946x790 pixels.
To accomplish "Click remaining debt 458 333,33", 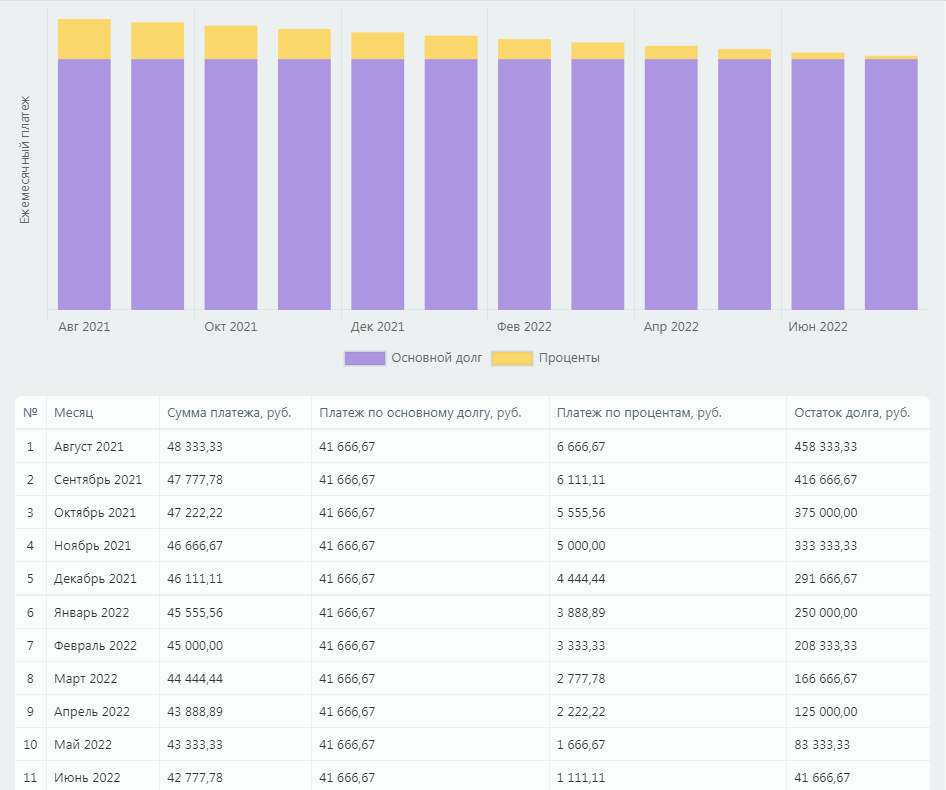I will coord(825,447).
